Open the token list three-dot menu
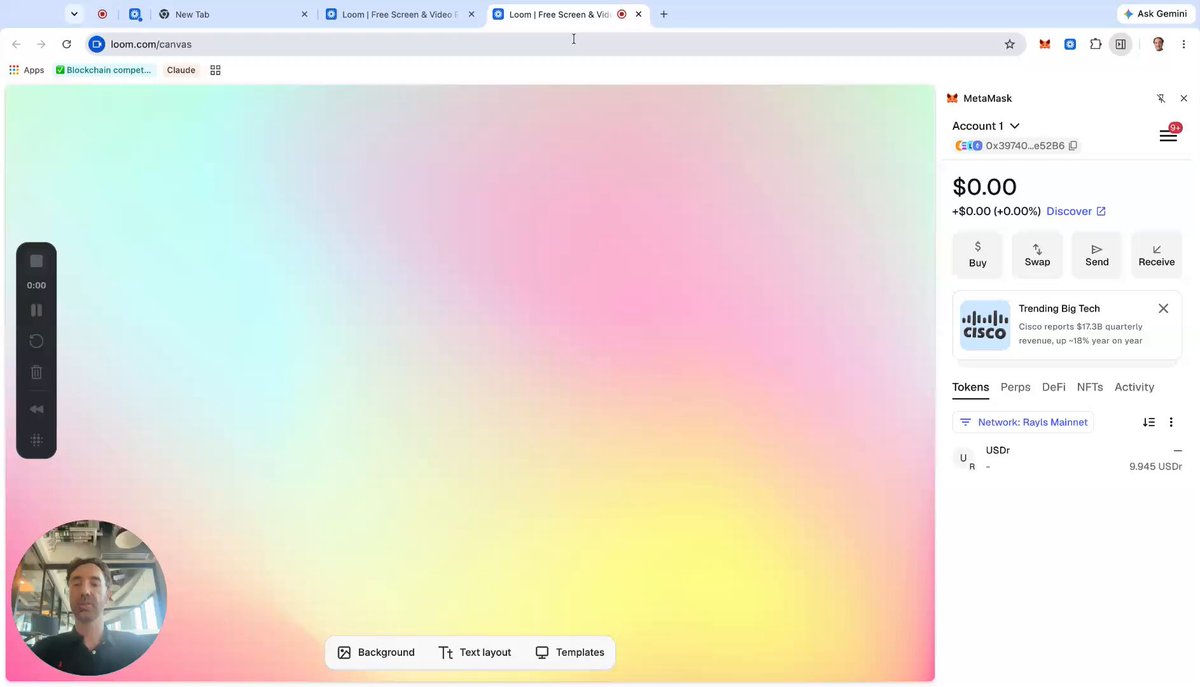 click(x=1171, y=422)
